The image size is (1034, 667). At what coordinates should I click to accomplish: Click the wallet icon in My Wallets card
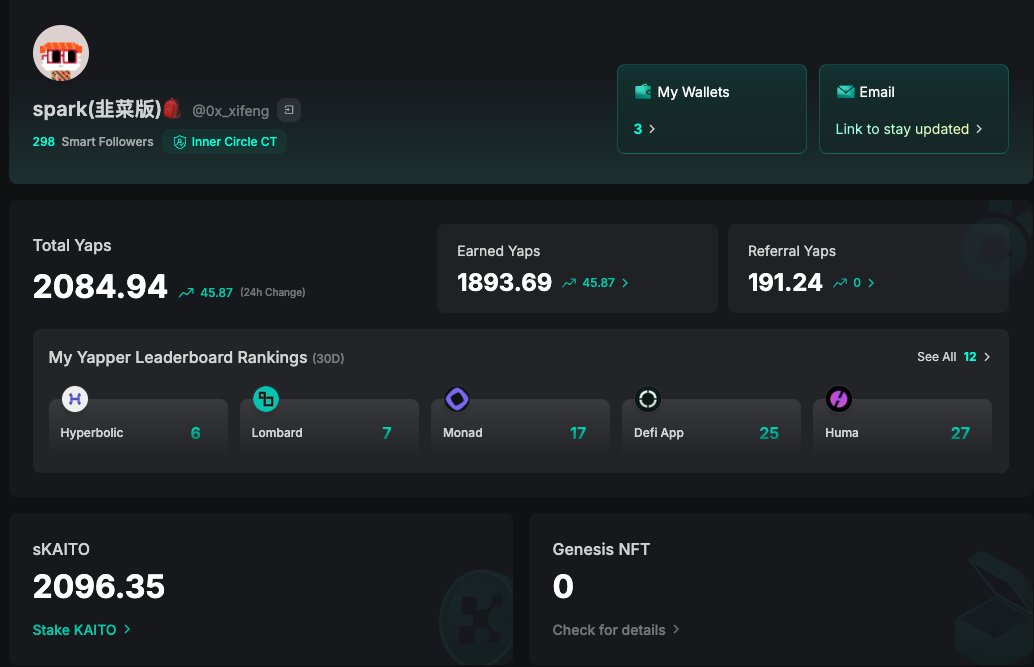pyautogui.click(x=643, y=92)
